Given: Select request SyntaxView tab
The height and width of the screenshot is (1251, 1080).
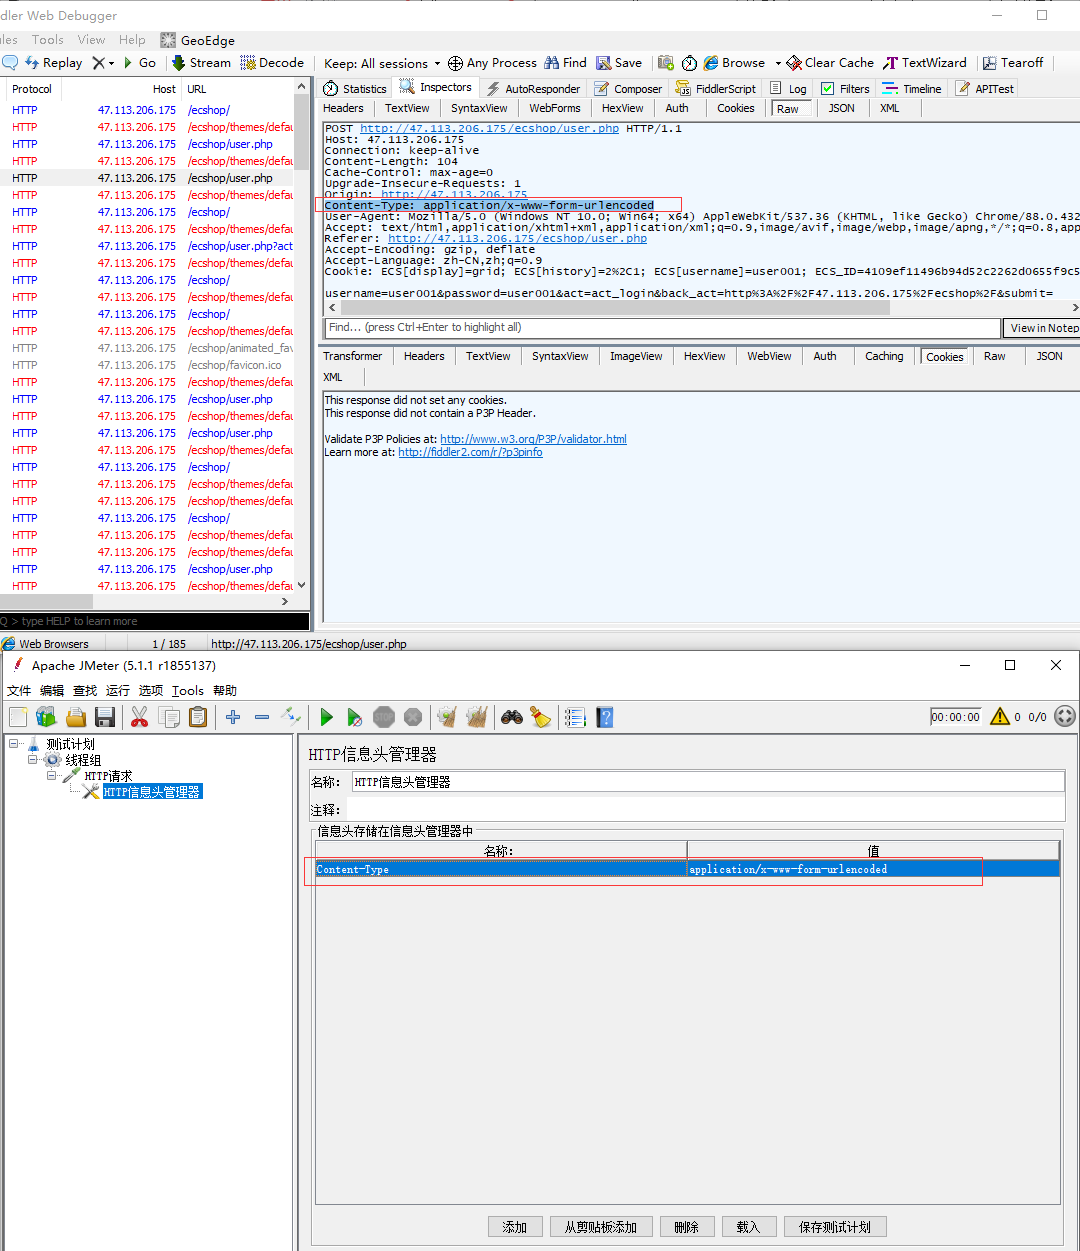Looking at the screenshot, I should [x=479, y=108].
